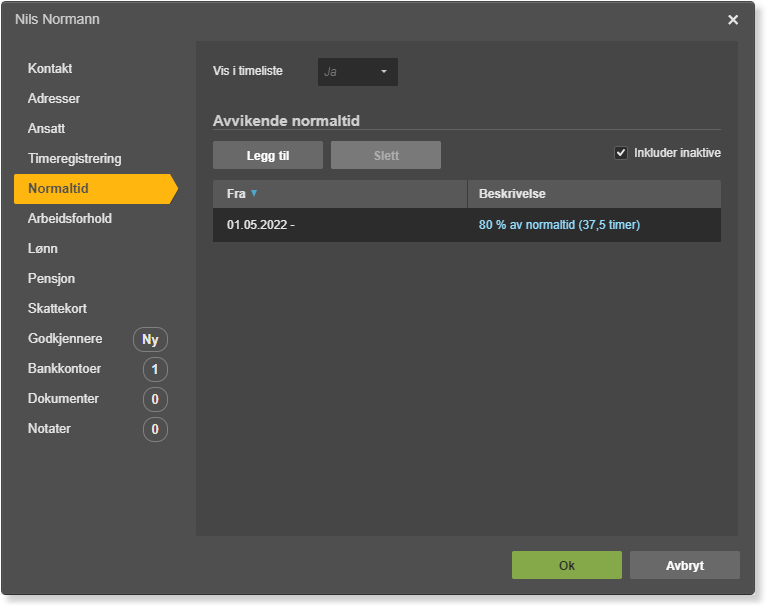Click the Slett button
768x608 pixels.
[386, 155]
